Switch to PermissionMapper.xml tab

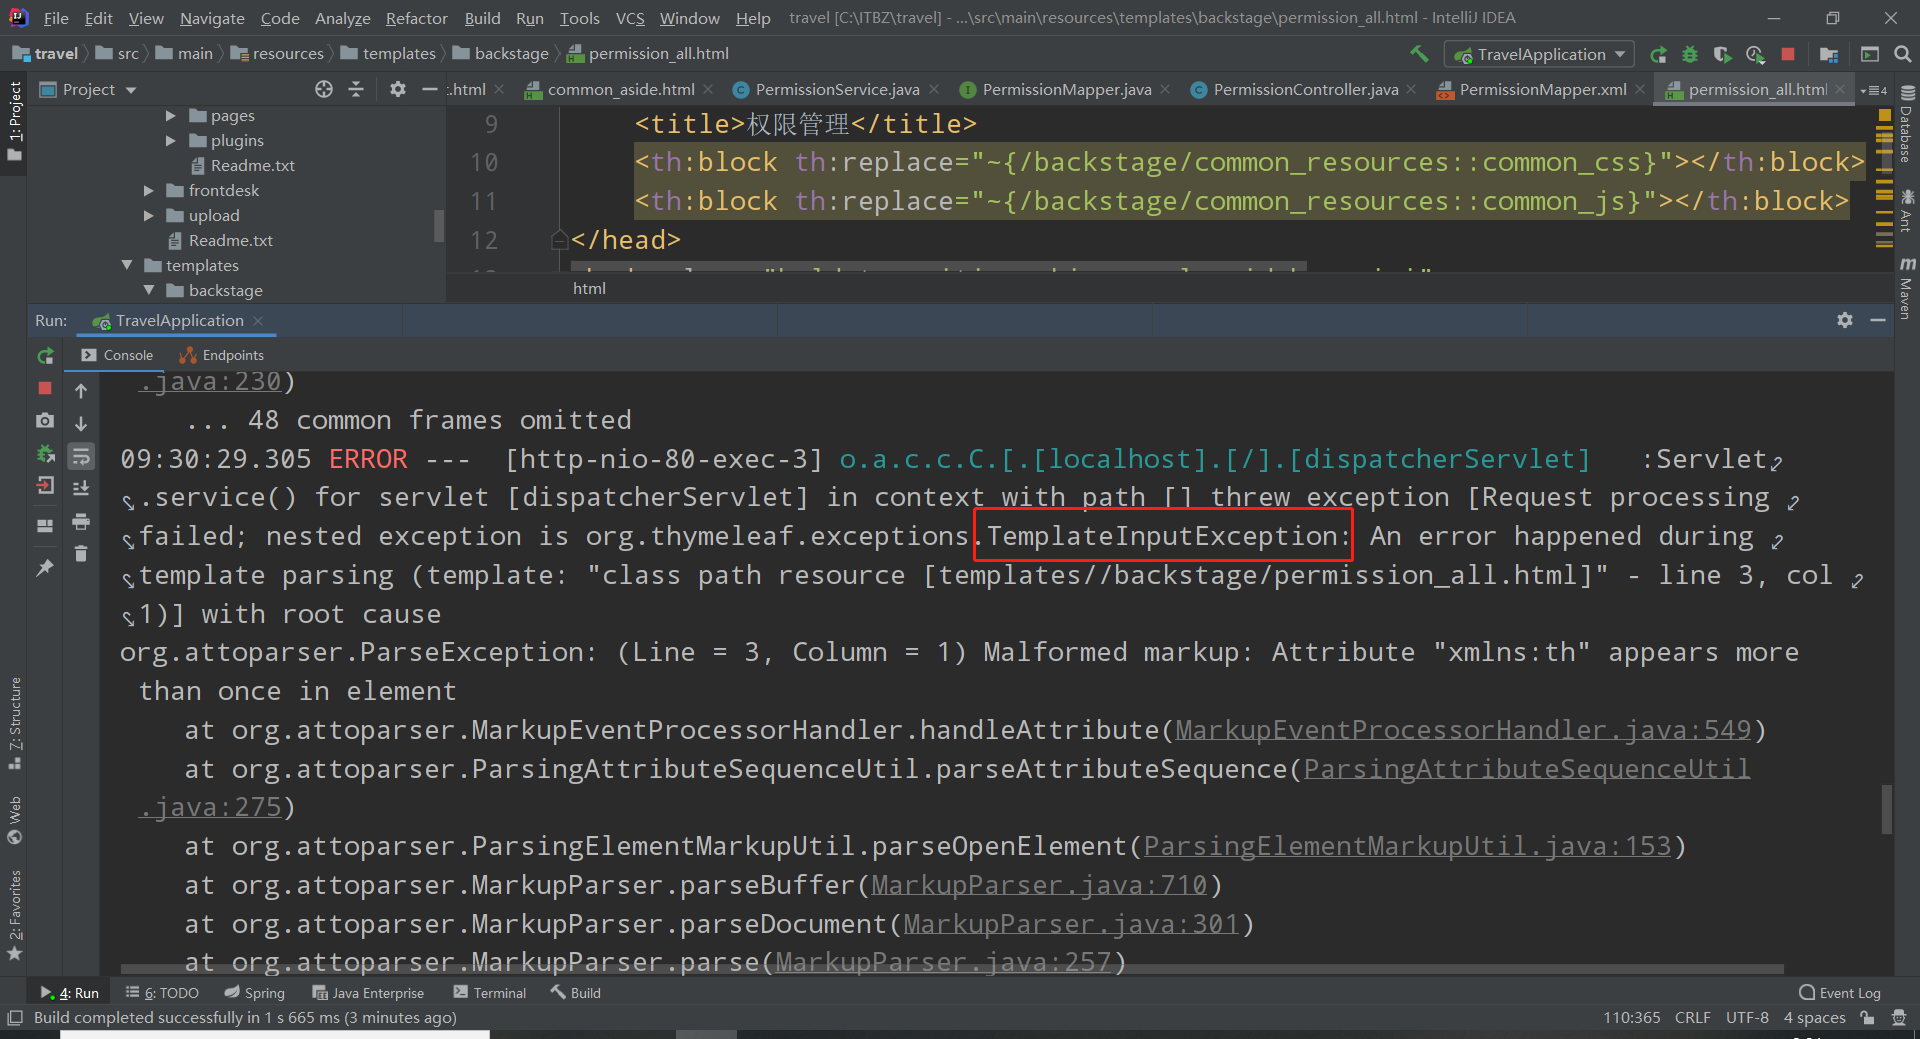tap(1542, 89)
